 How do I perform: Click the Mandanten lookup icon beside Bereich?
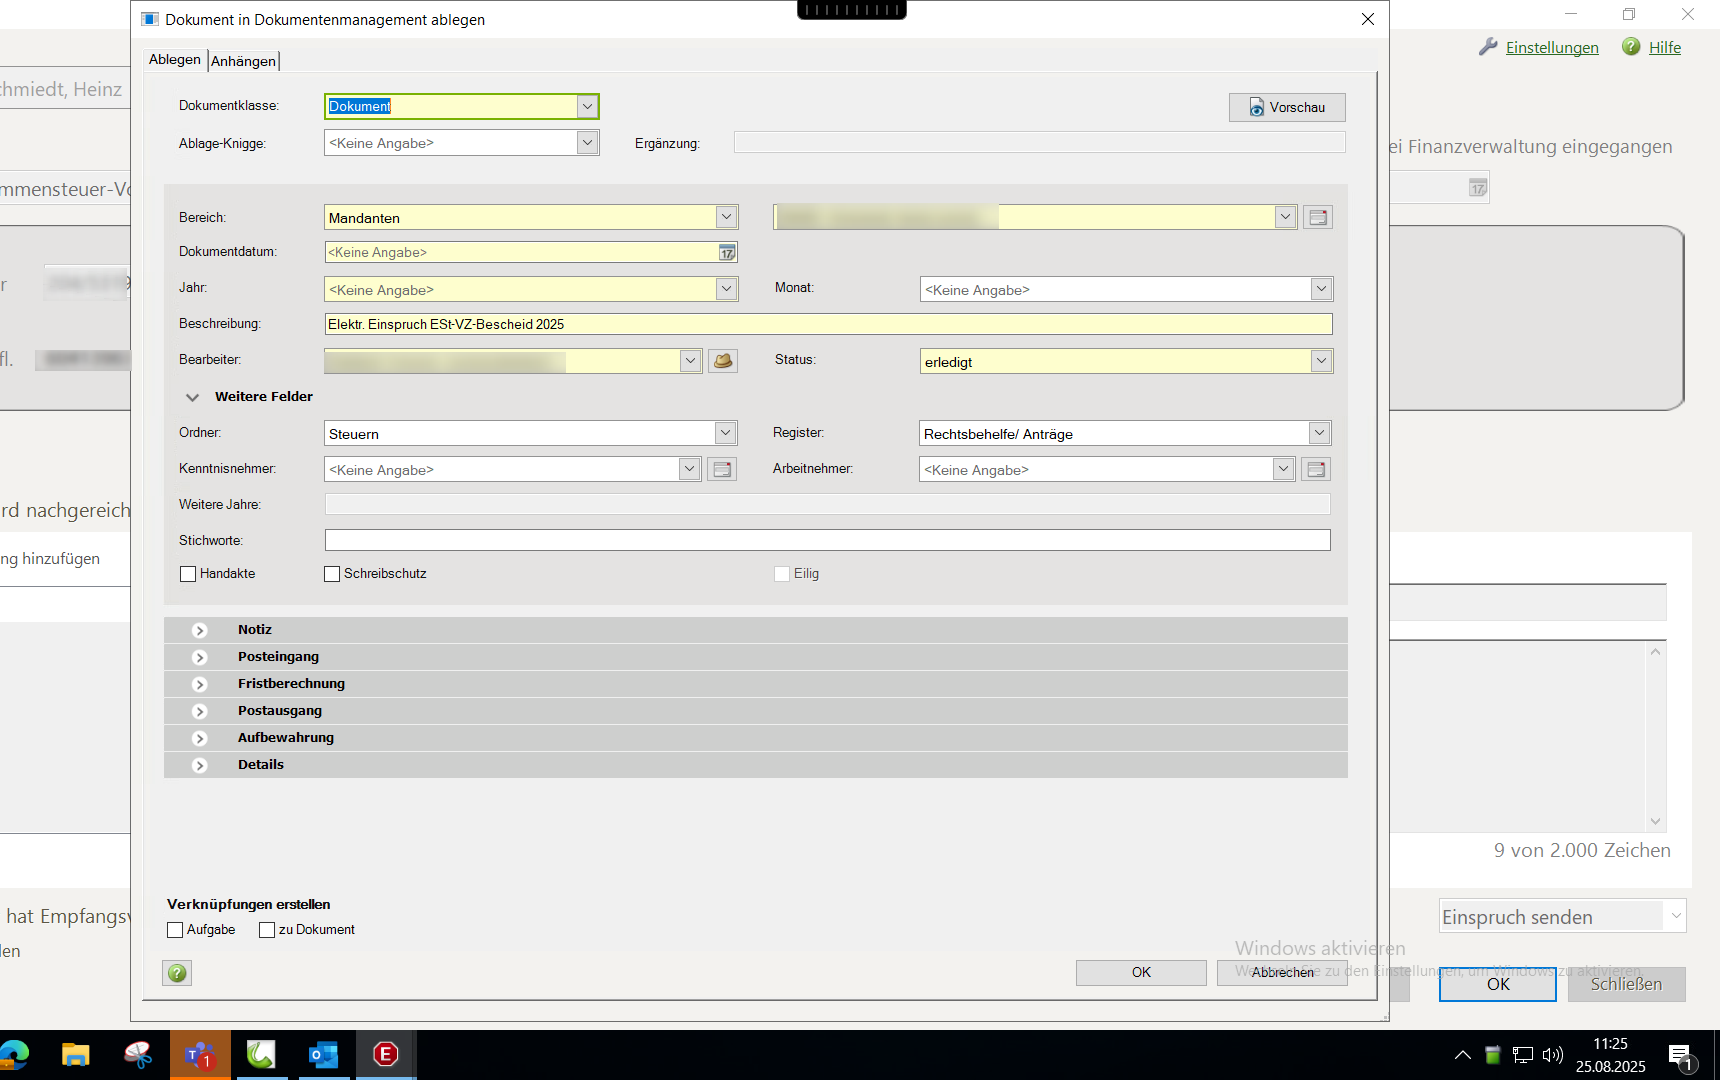tap(1317, 217)
